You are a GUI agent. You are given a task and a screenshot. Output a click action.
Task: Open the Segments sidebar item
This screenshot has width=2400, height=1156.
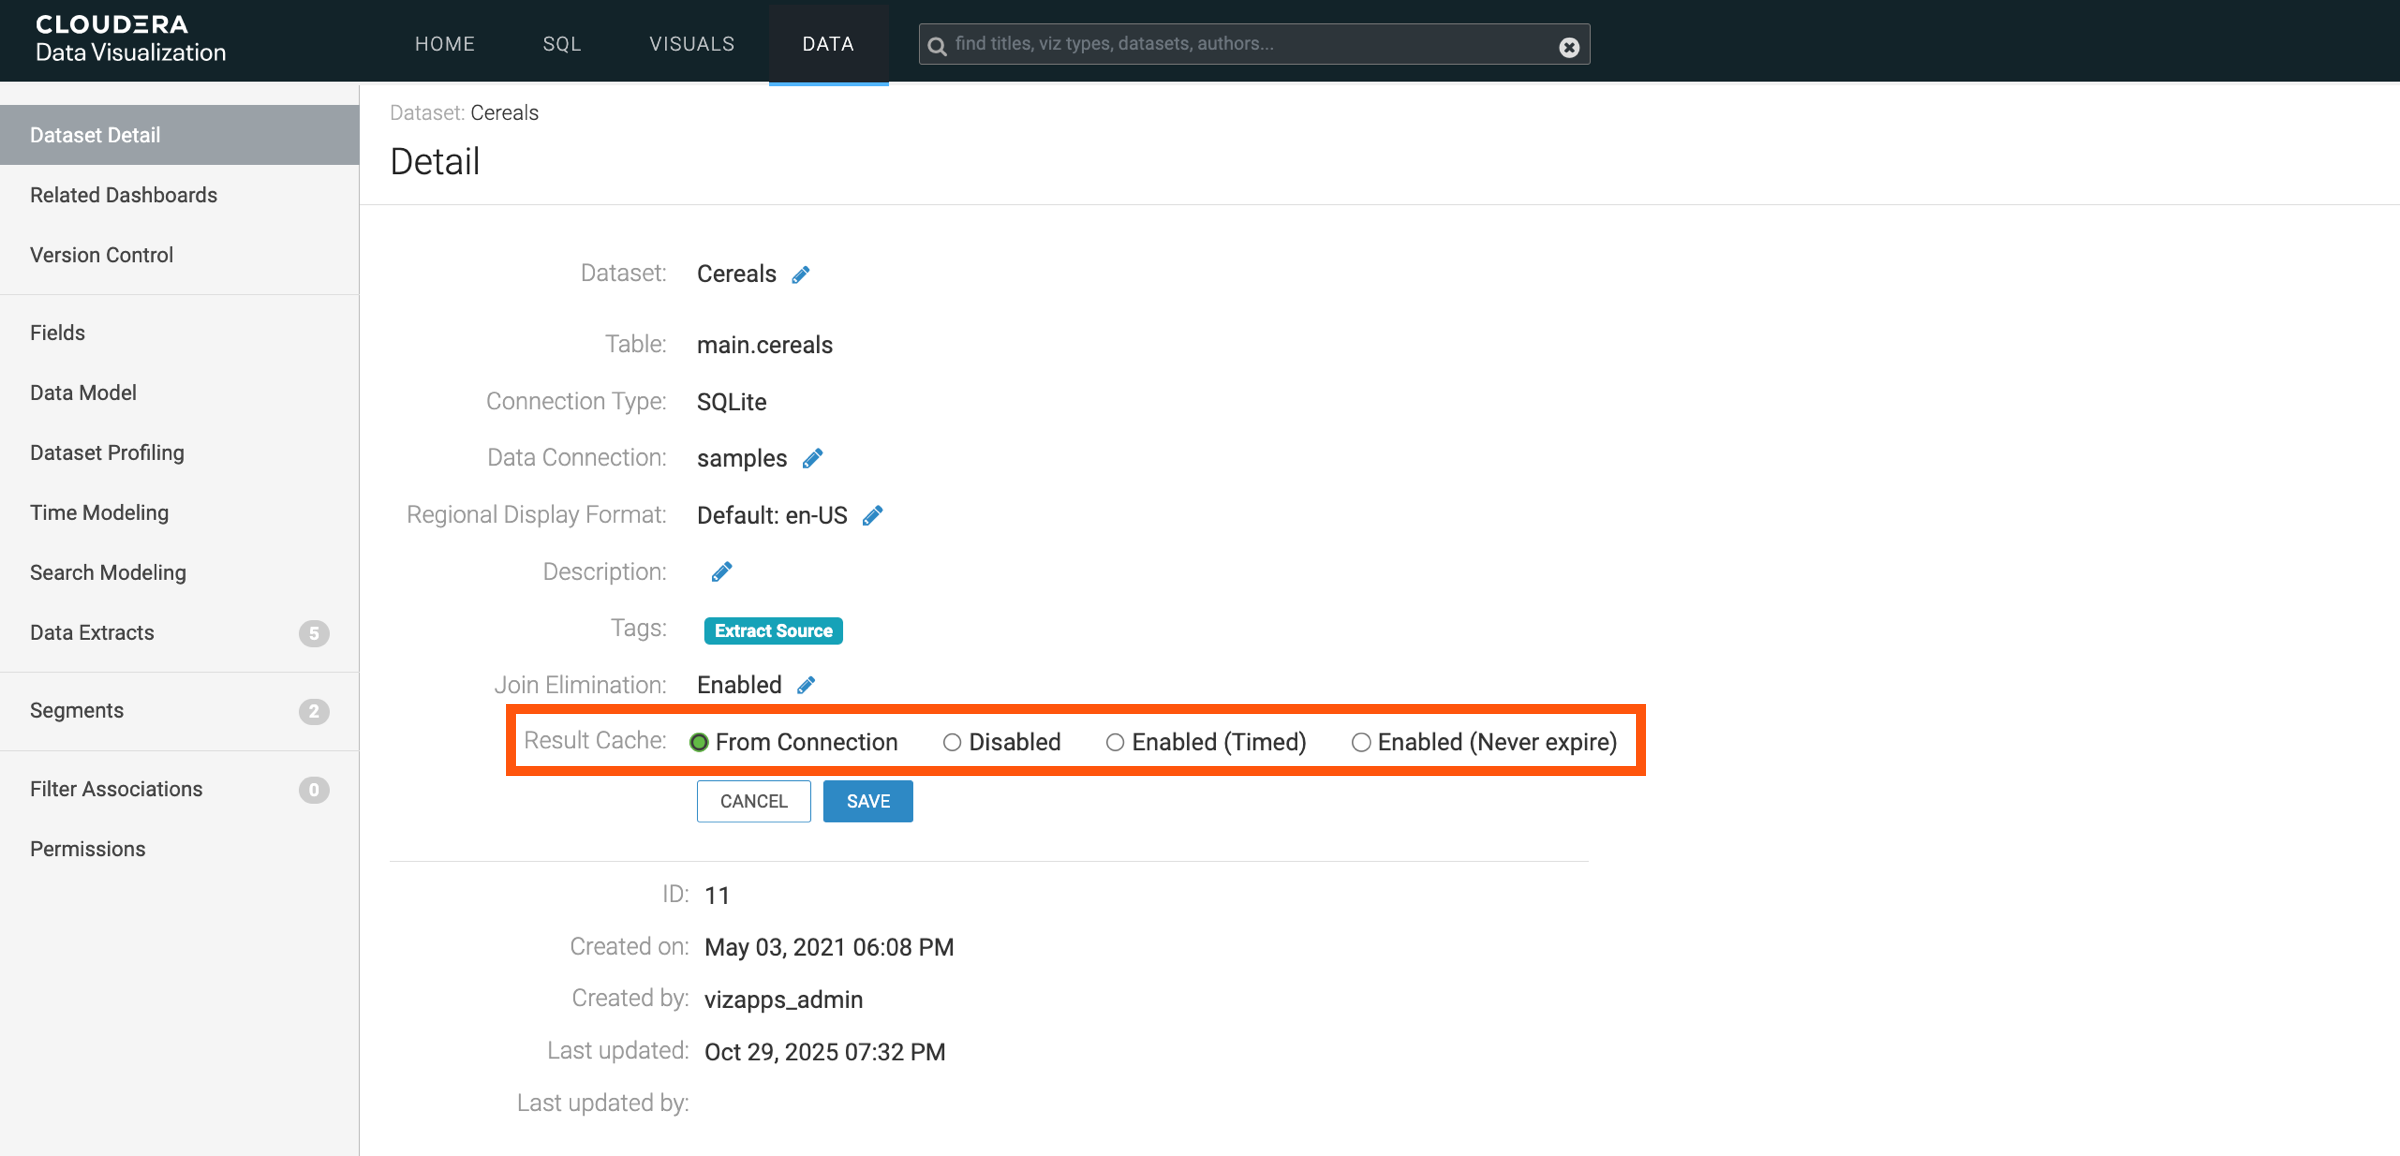click(77, 711)
